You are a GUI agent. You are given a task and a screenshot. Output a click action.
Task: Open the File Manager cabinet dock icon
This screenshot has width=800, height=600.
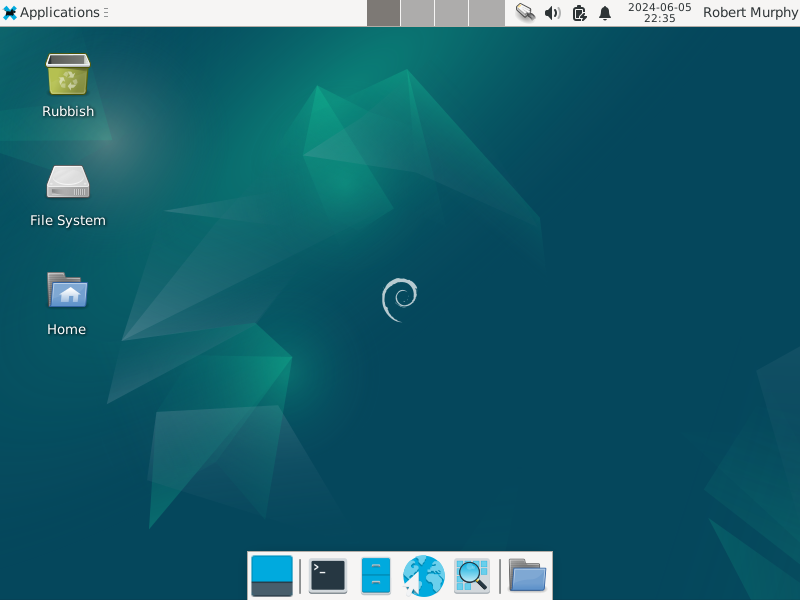(x=376, y=576)
